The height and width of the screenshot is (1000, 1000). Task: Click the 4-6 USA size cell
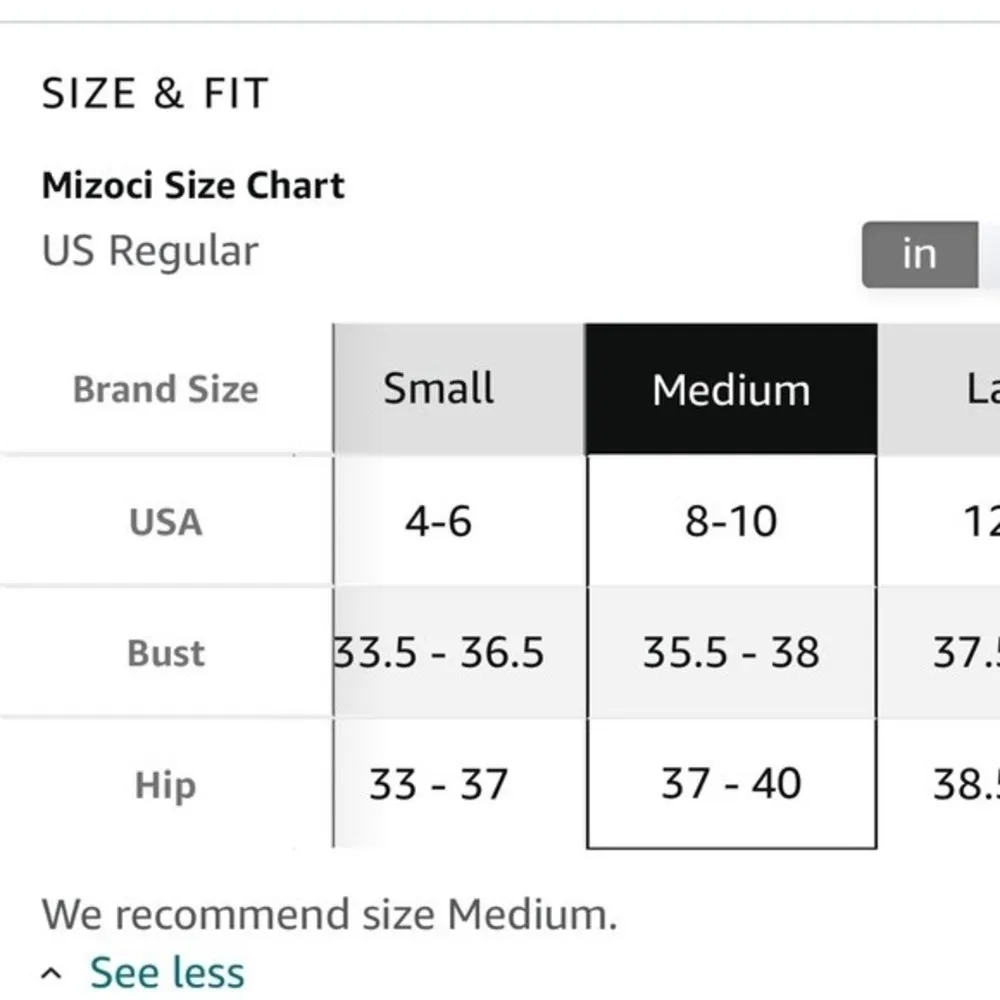click(x=438, y=522)
